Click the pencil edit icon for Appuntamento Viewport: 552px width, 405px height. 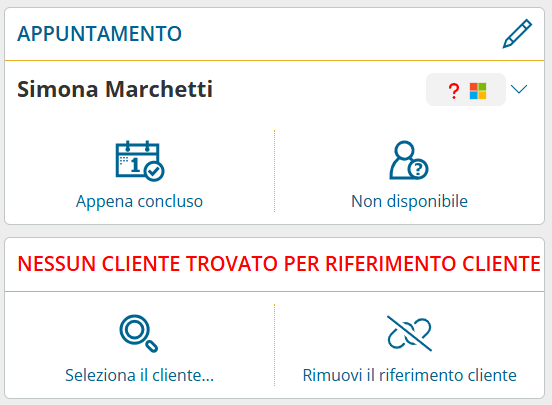(x=517, y=34)
